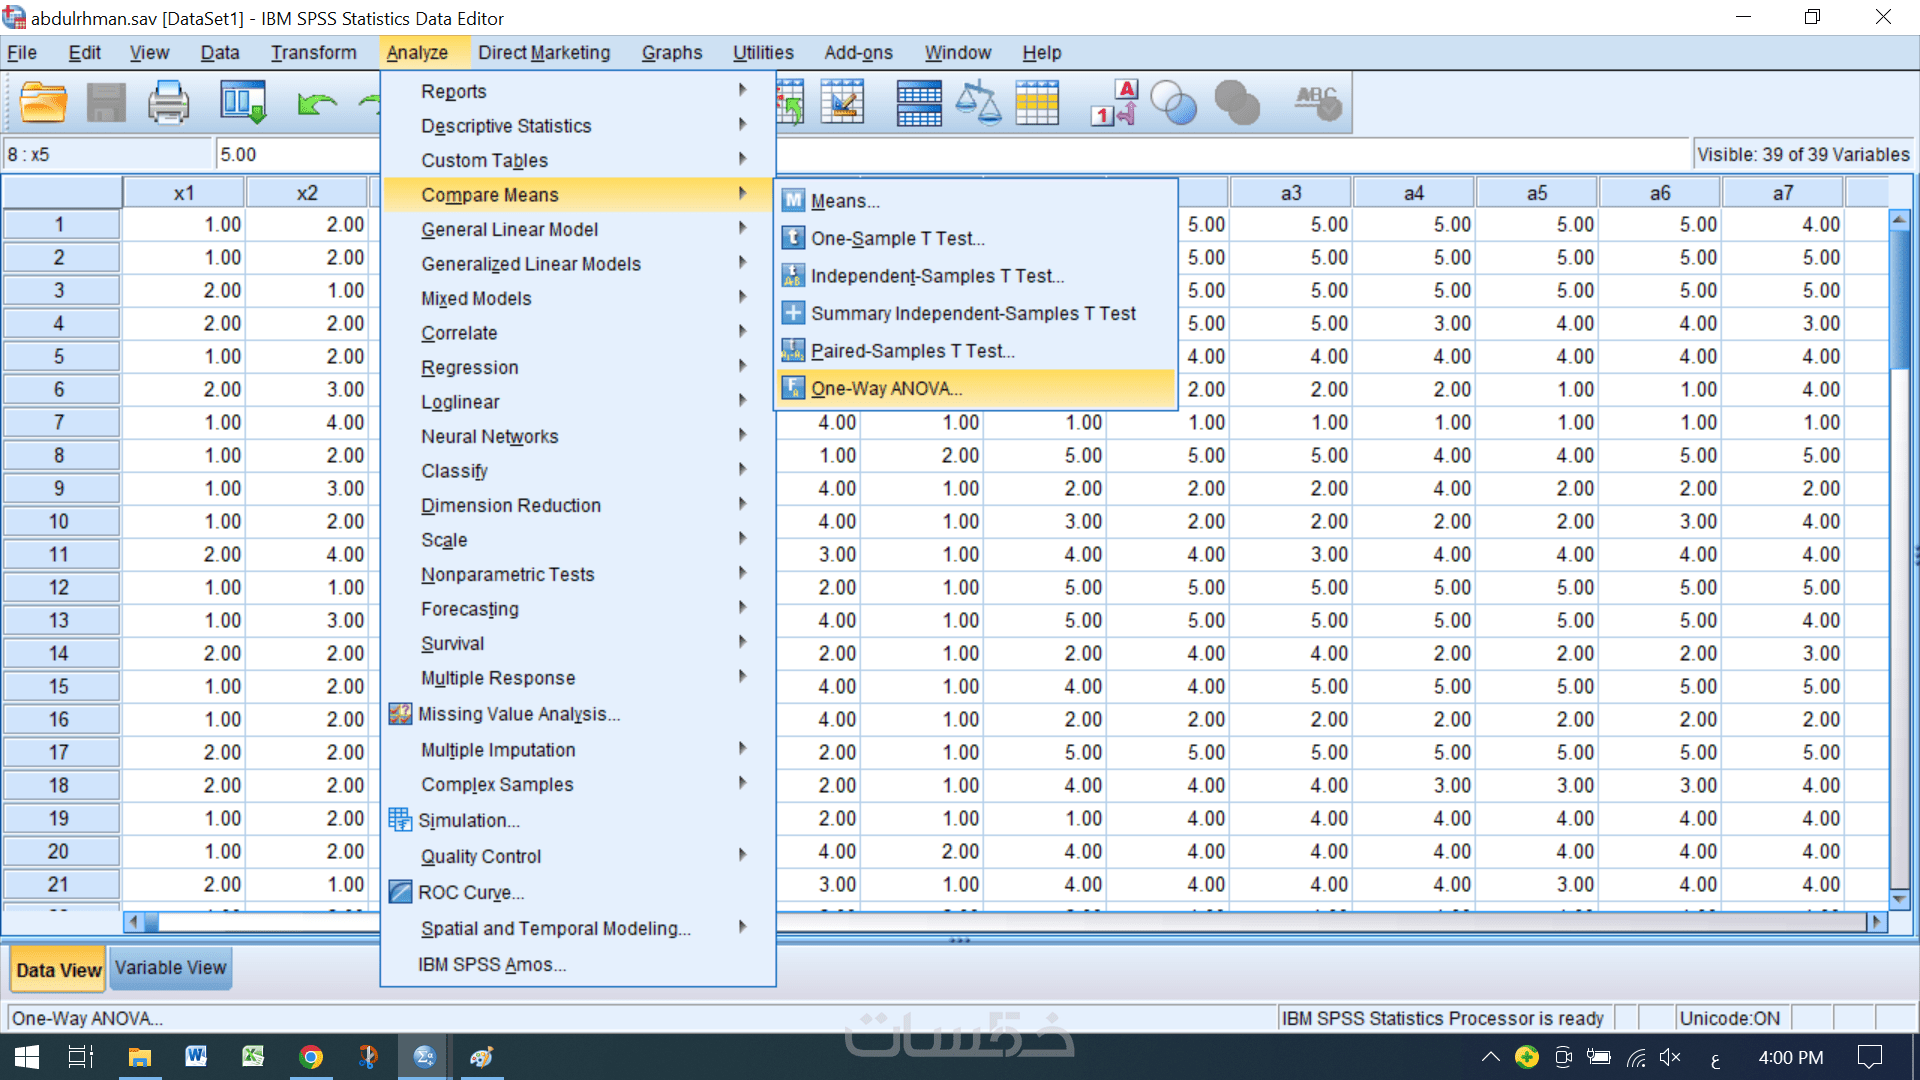
Task: Click the Open data document folder icon
Action: tap(43, 103)
